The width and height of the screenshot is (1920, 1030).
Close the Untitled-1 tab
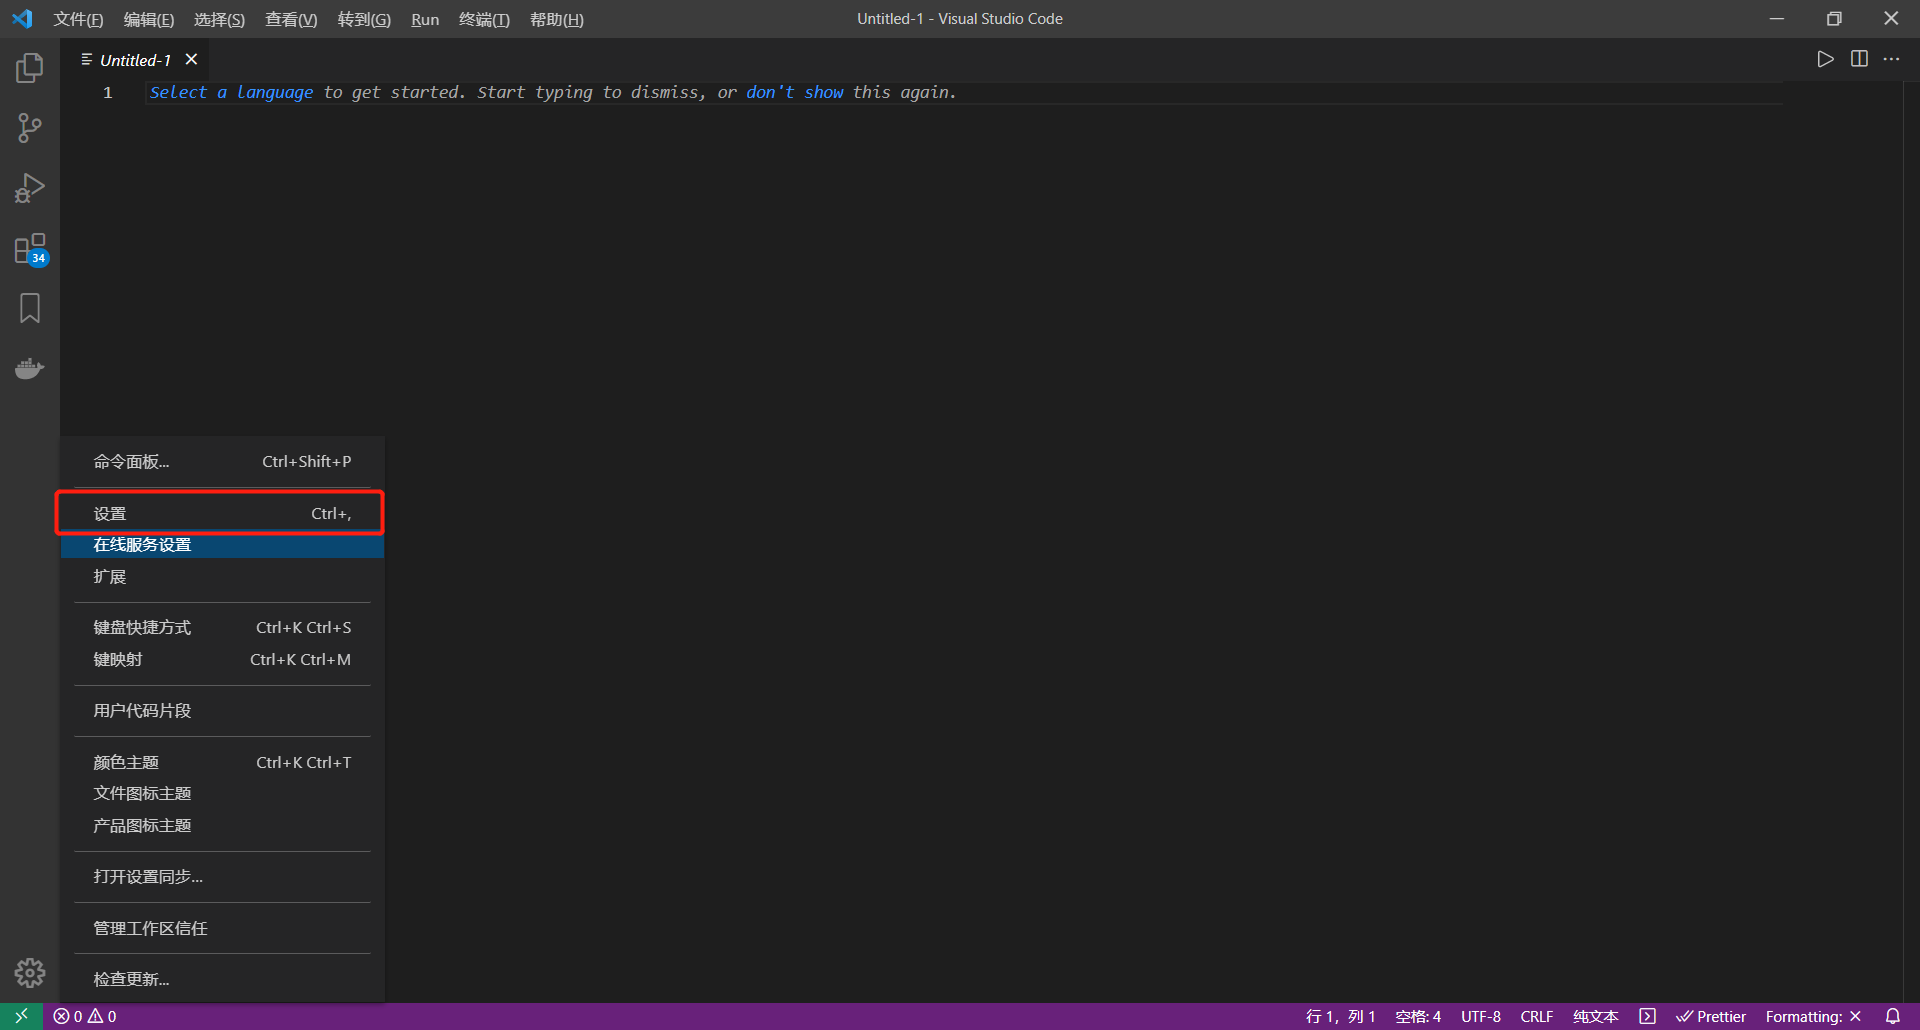[x=192, y=60]
